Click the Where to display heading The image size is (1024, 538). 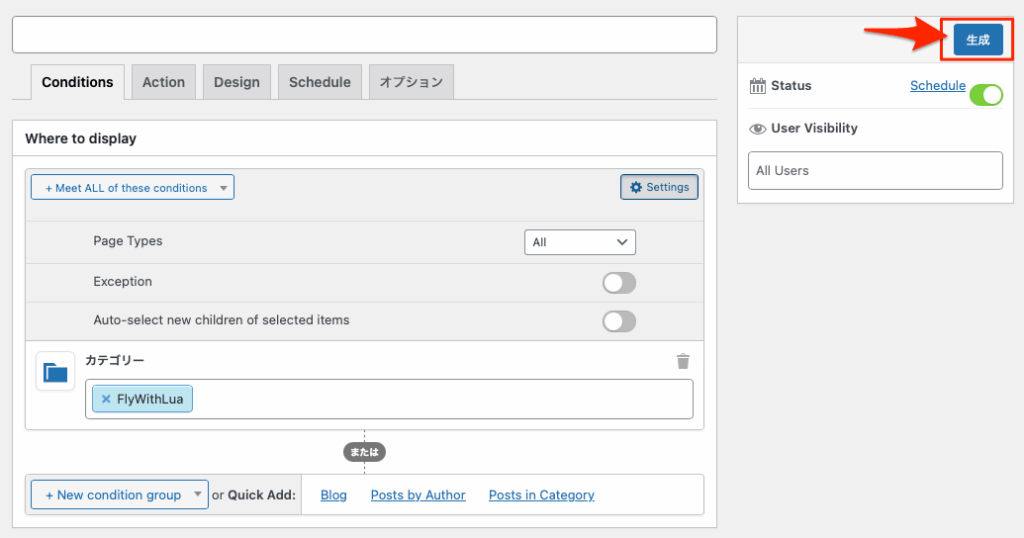81,138
